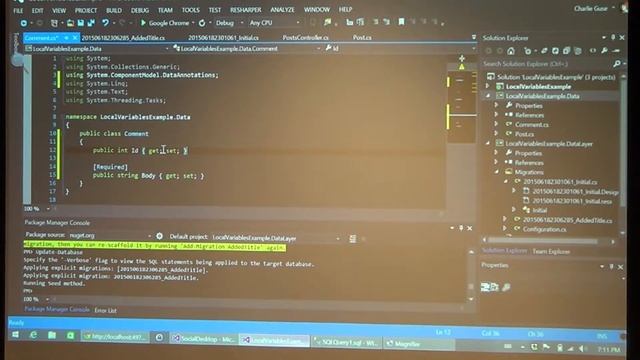Open the Magnifier taskbar button

(x=418, y=344)
